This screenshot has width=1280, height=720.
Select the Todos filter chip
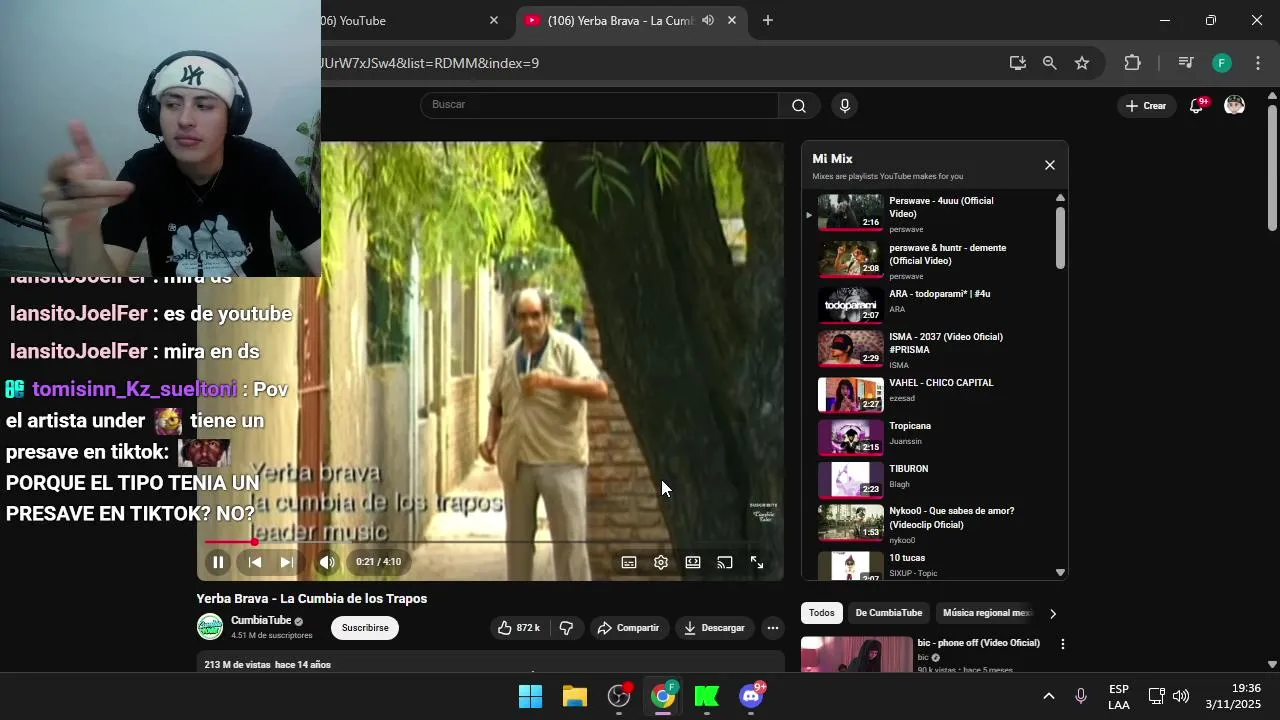coord(822,613)
